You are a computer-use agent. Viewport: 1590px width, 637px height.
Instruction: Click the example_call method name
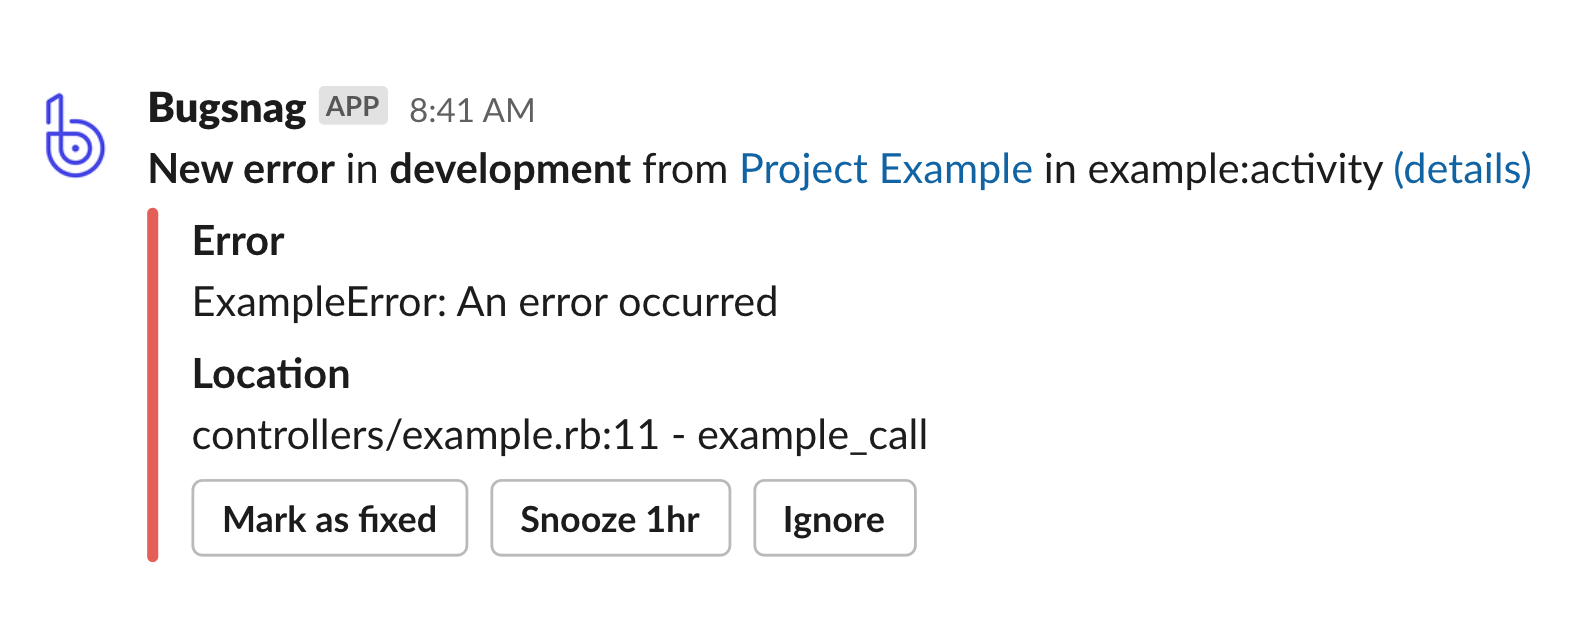point(812,436)
